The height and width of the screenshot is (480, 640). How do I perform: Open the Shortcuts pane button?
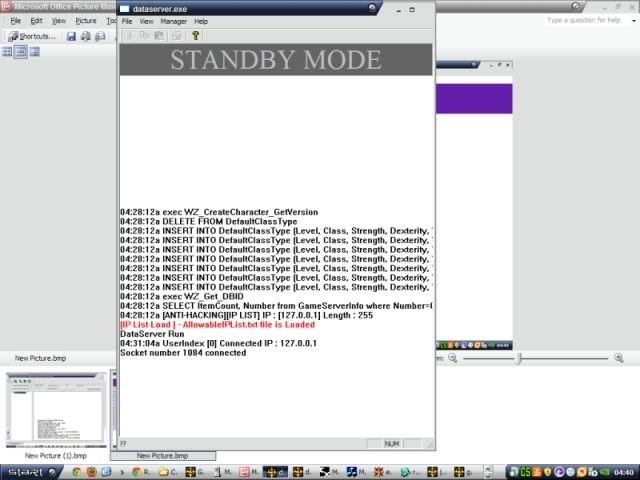tap(32, 36)
